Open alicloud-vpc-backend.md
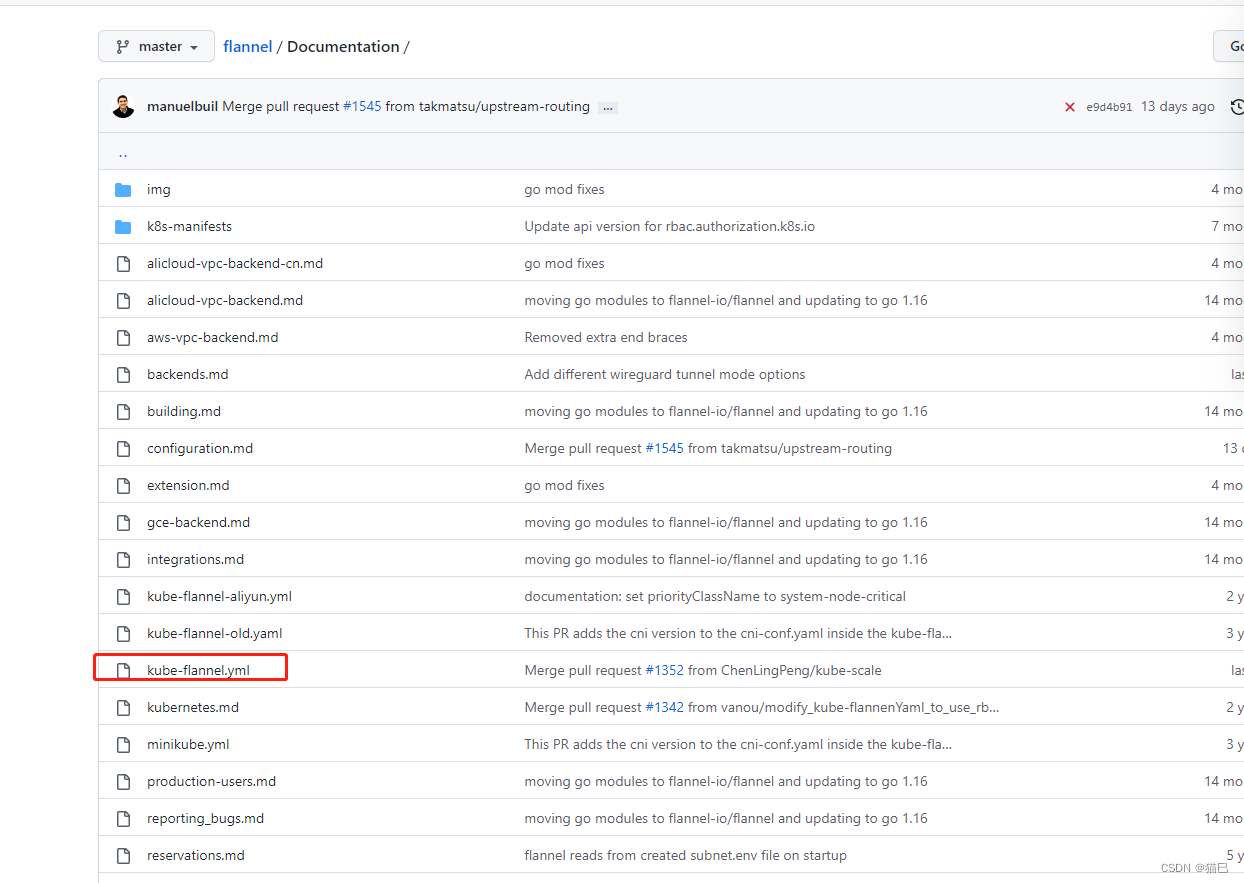This screenshot has width=1244, height=883. tap(225, 300)
